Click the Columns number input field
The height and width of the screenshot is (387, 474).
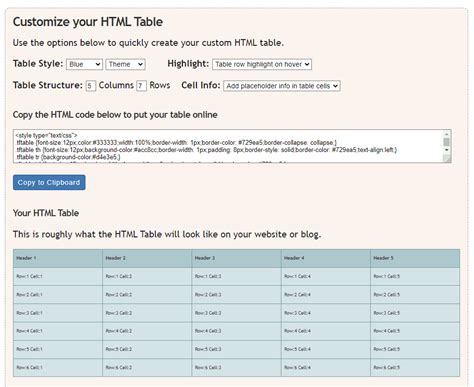[x=90, y=86]
